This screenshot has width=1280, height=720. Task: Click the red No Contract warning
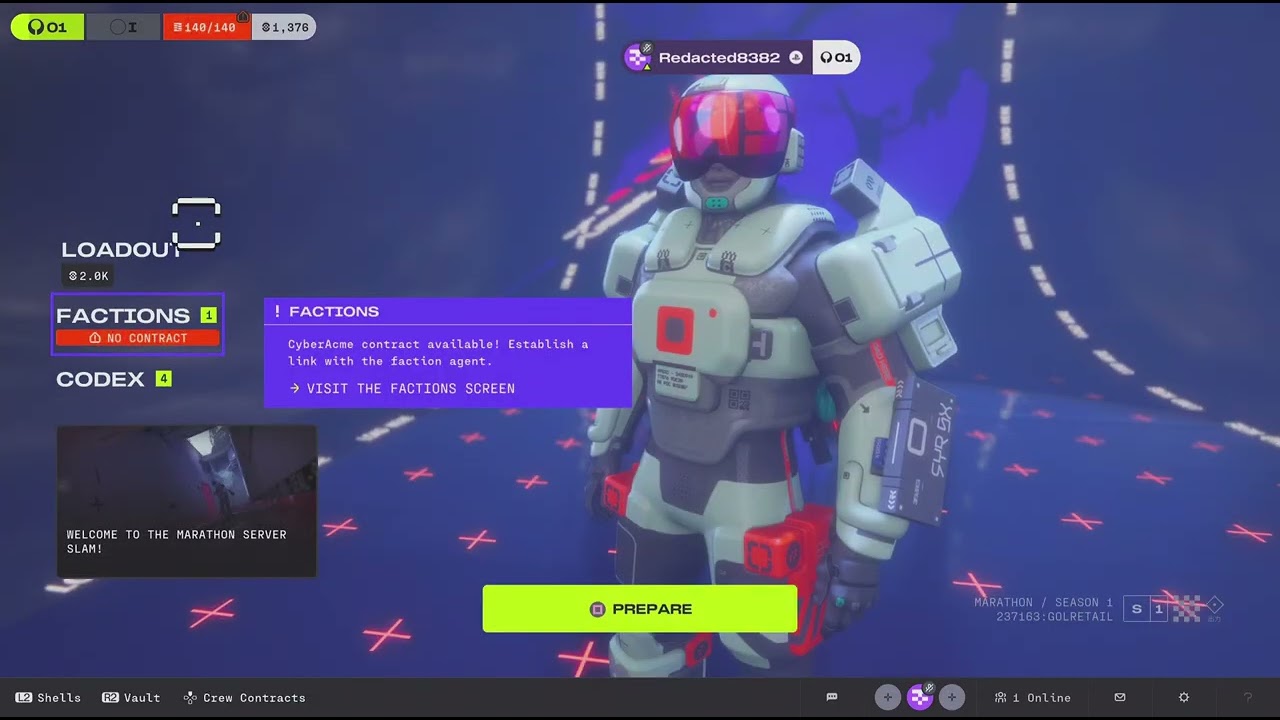click(x=138, y=338)
